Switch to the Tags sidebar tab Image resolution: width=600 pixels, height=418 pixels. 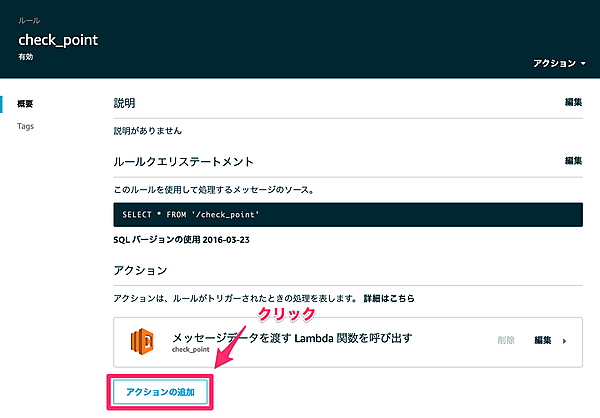click(26, 127)
